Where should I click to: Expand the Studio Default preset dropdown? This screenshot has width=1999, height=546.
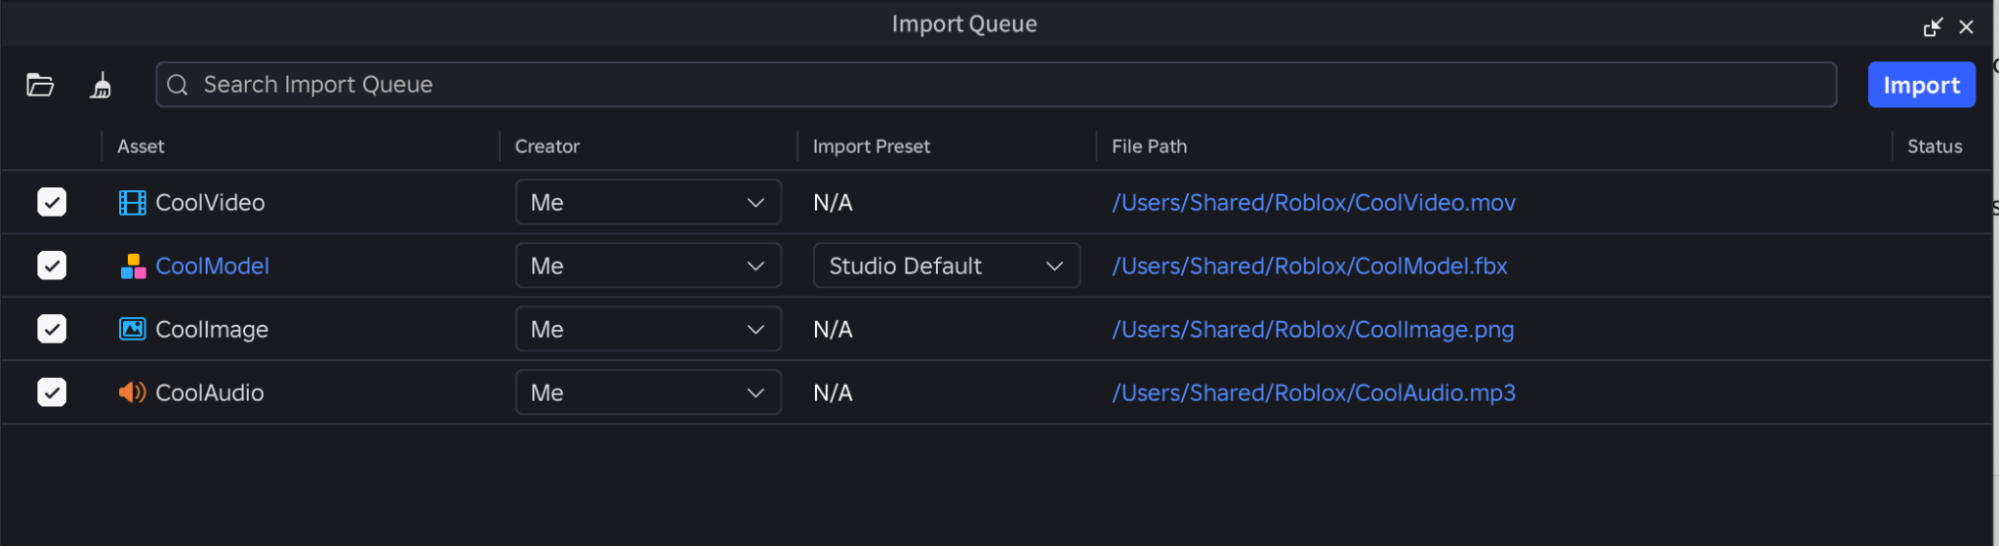pos(946,266)
